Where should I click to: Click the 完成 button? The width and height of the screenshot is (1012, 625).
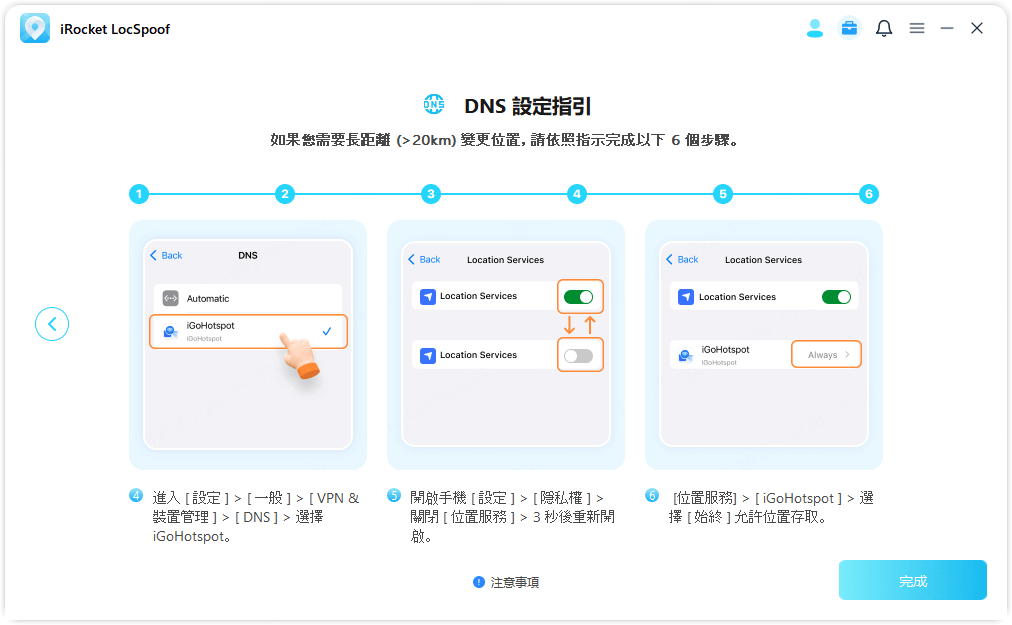tap(913, 580)
